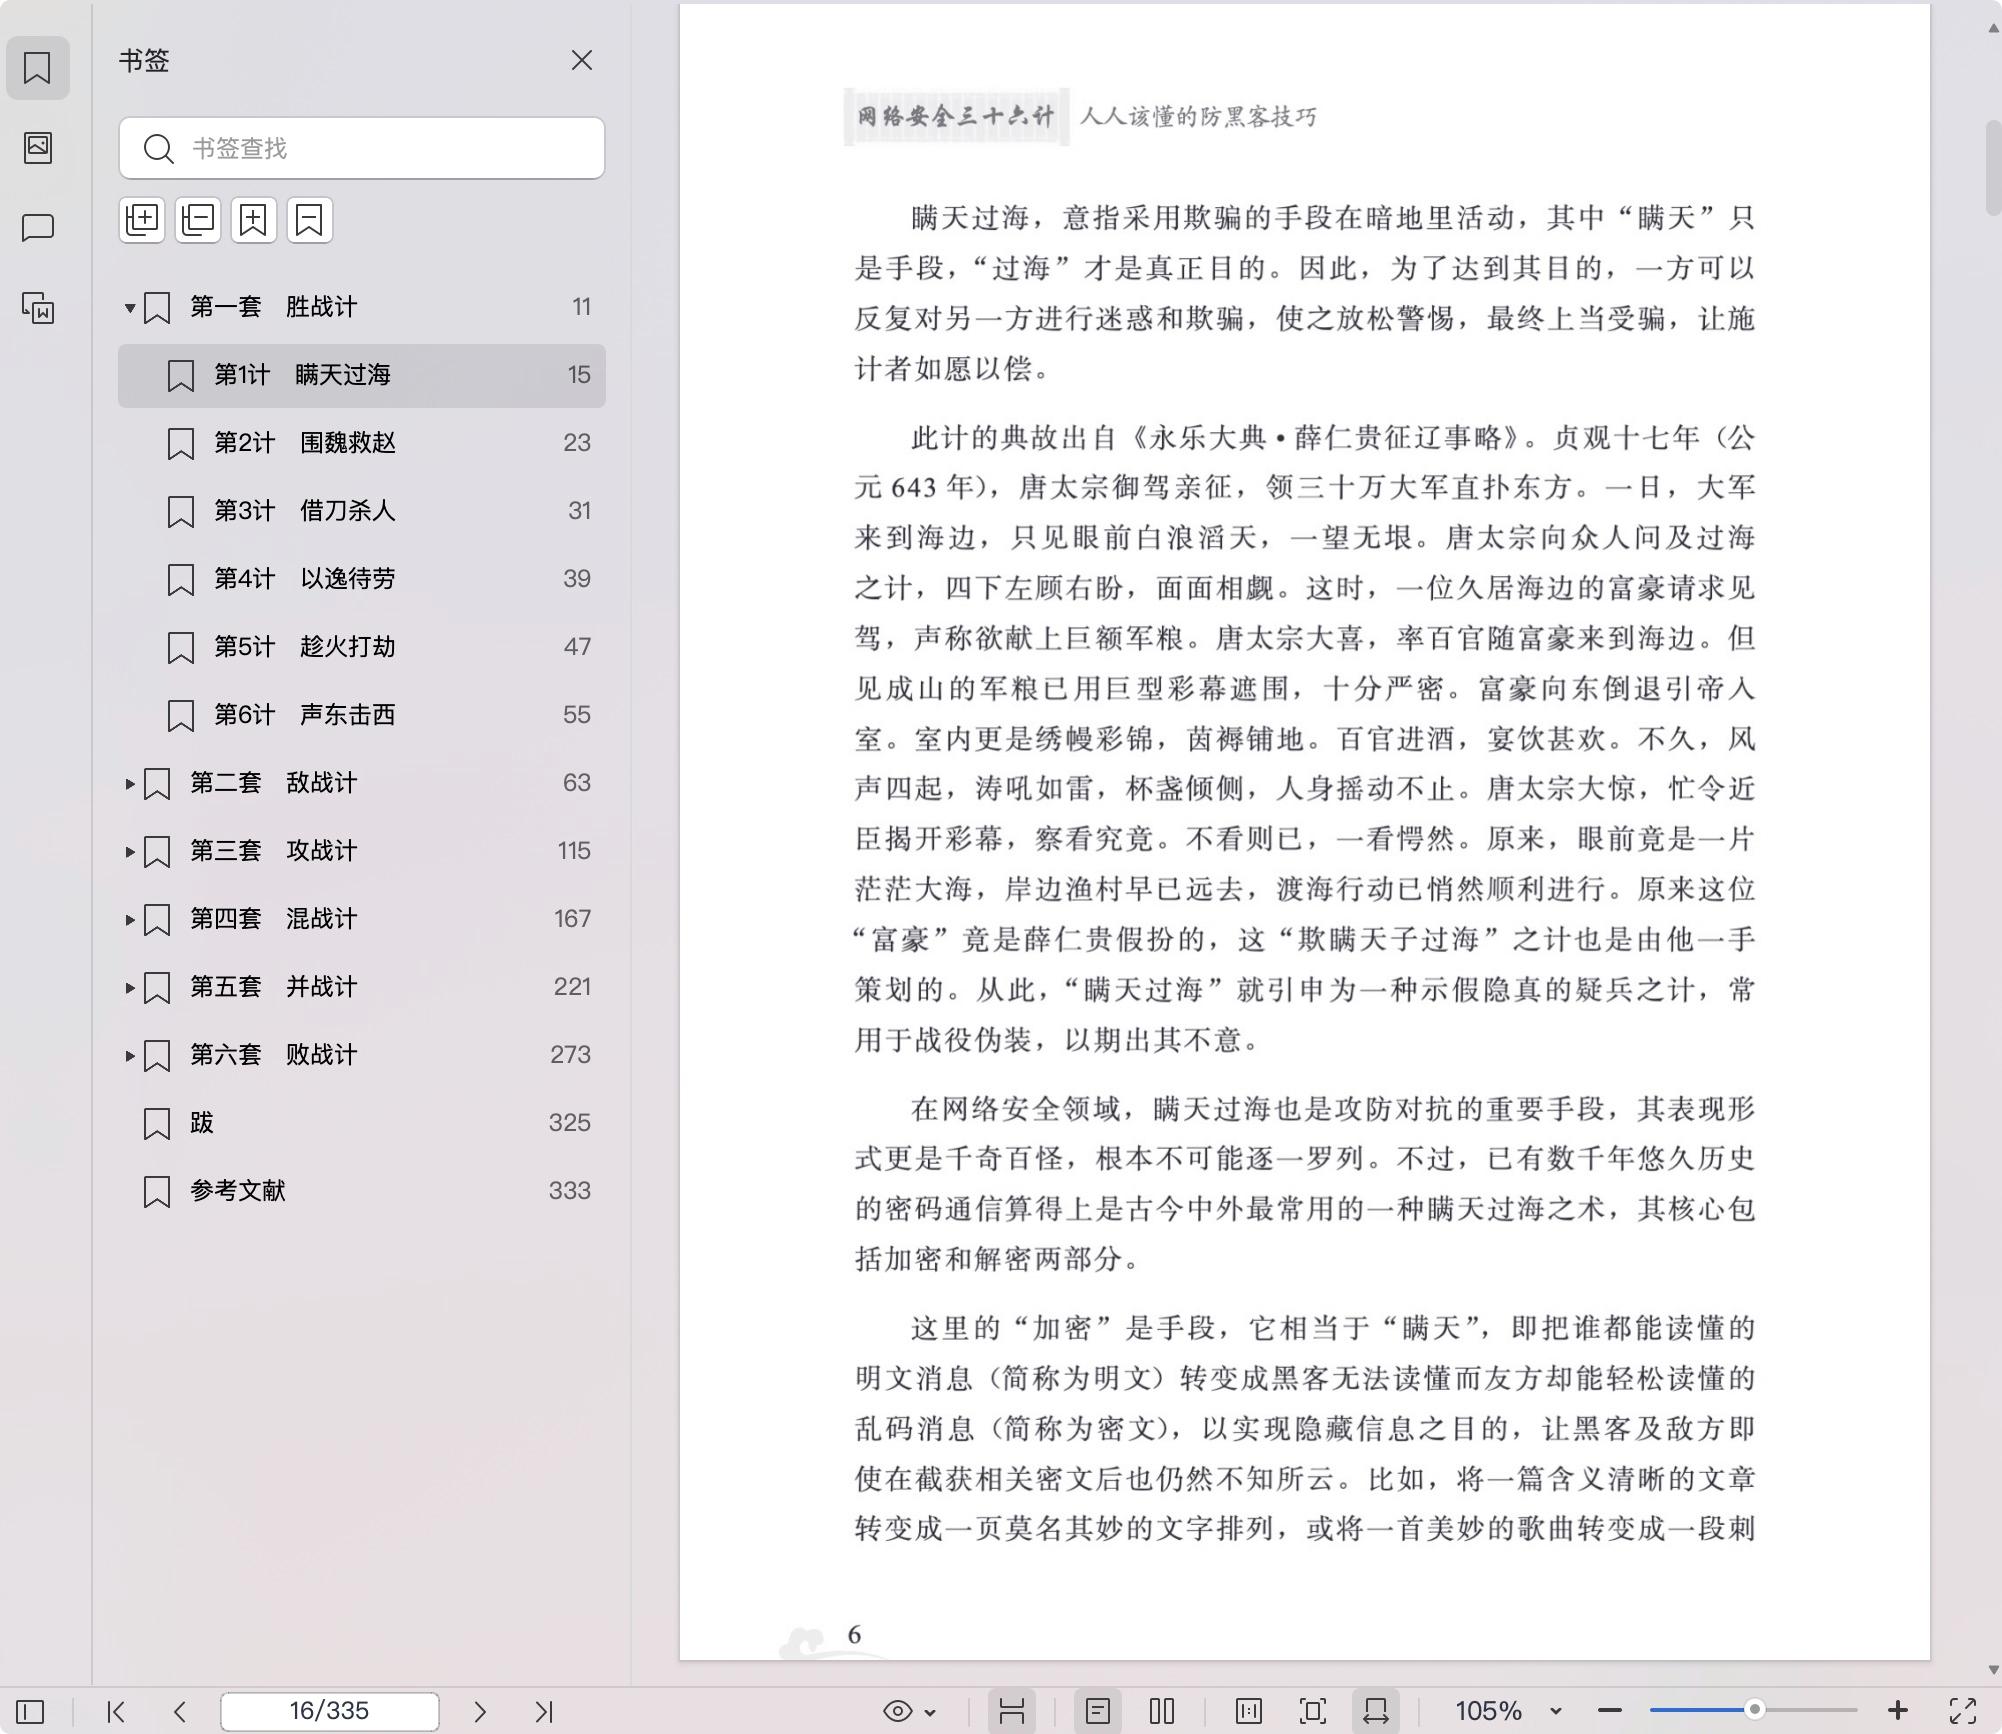Zoom in with the plus button
Screen dimensions: 2002x1734
[x=1898, y=1711]
